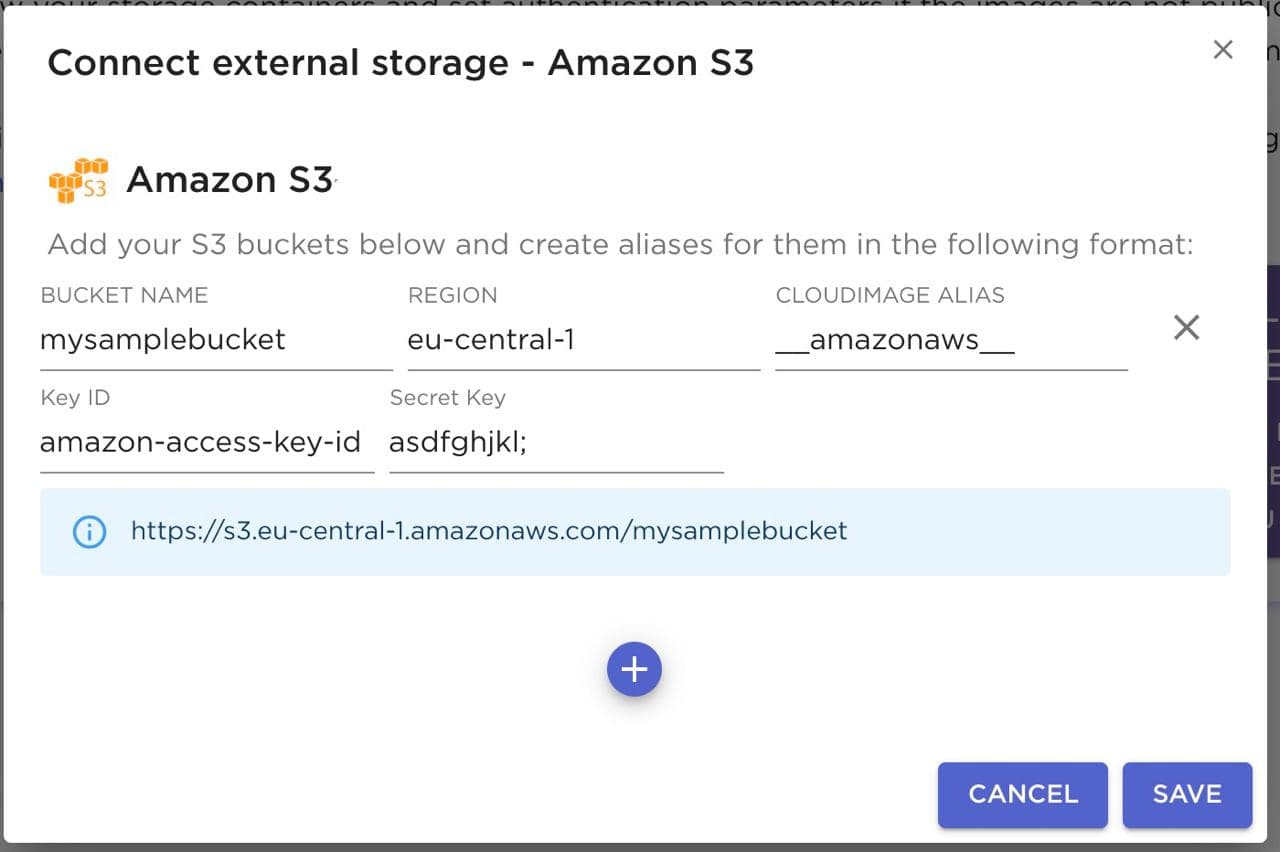Focus the Bucket Name field containing mysamplebucket
The height and width of the screenshot is (852, 1280).
coord(215,340)
